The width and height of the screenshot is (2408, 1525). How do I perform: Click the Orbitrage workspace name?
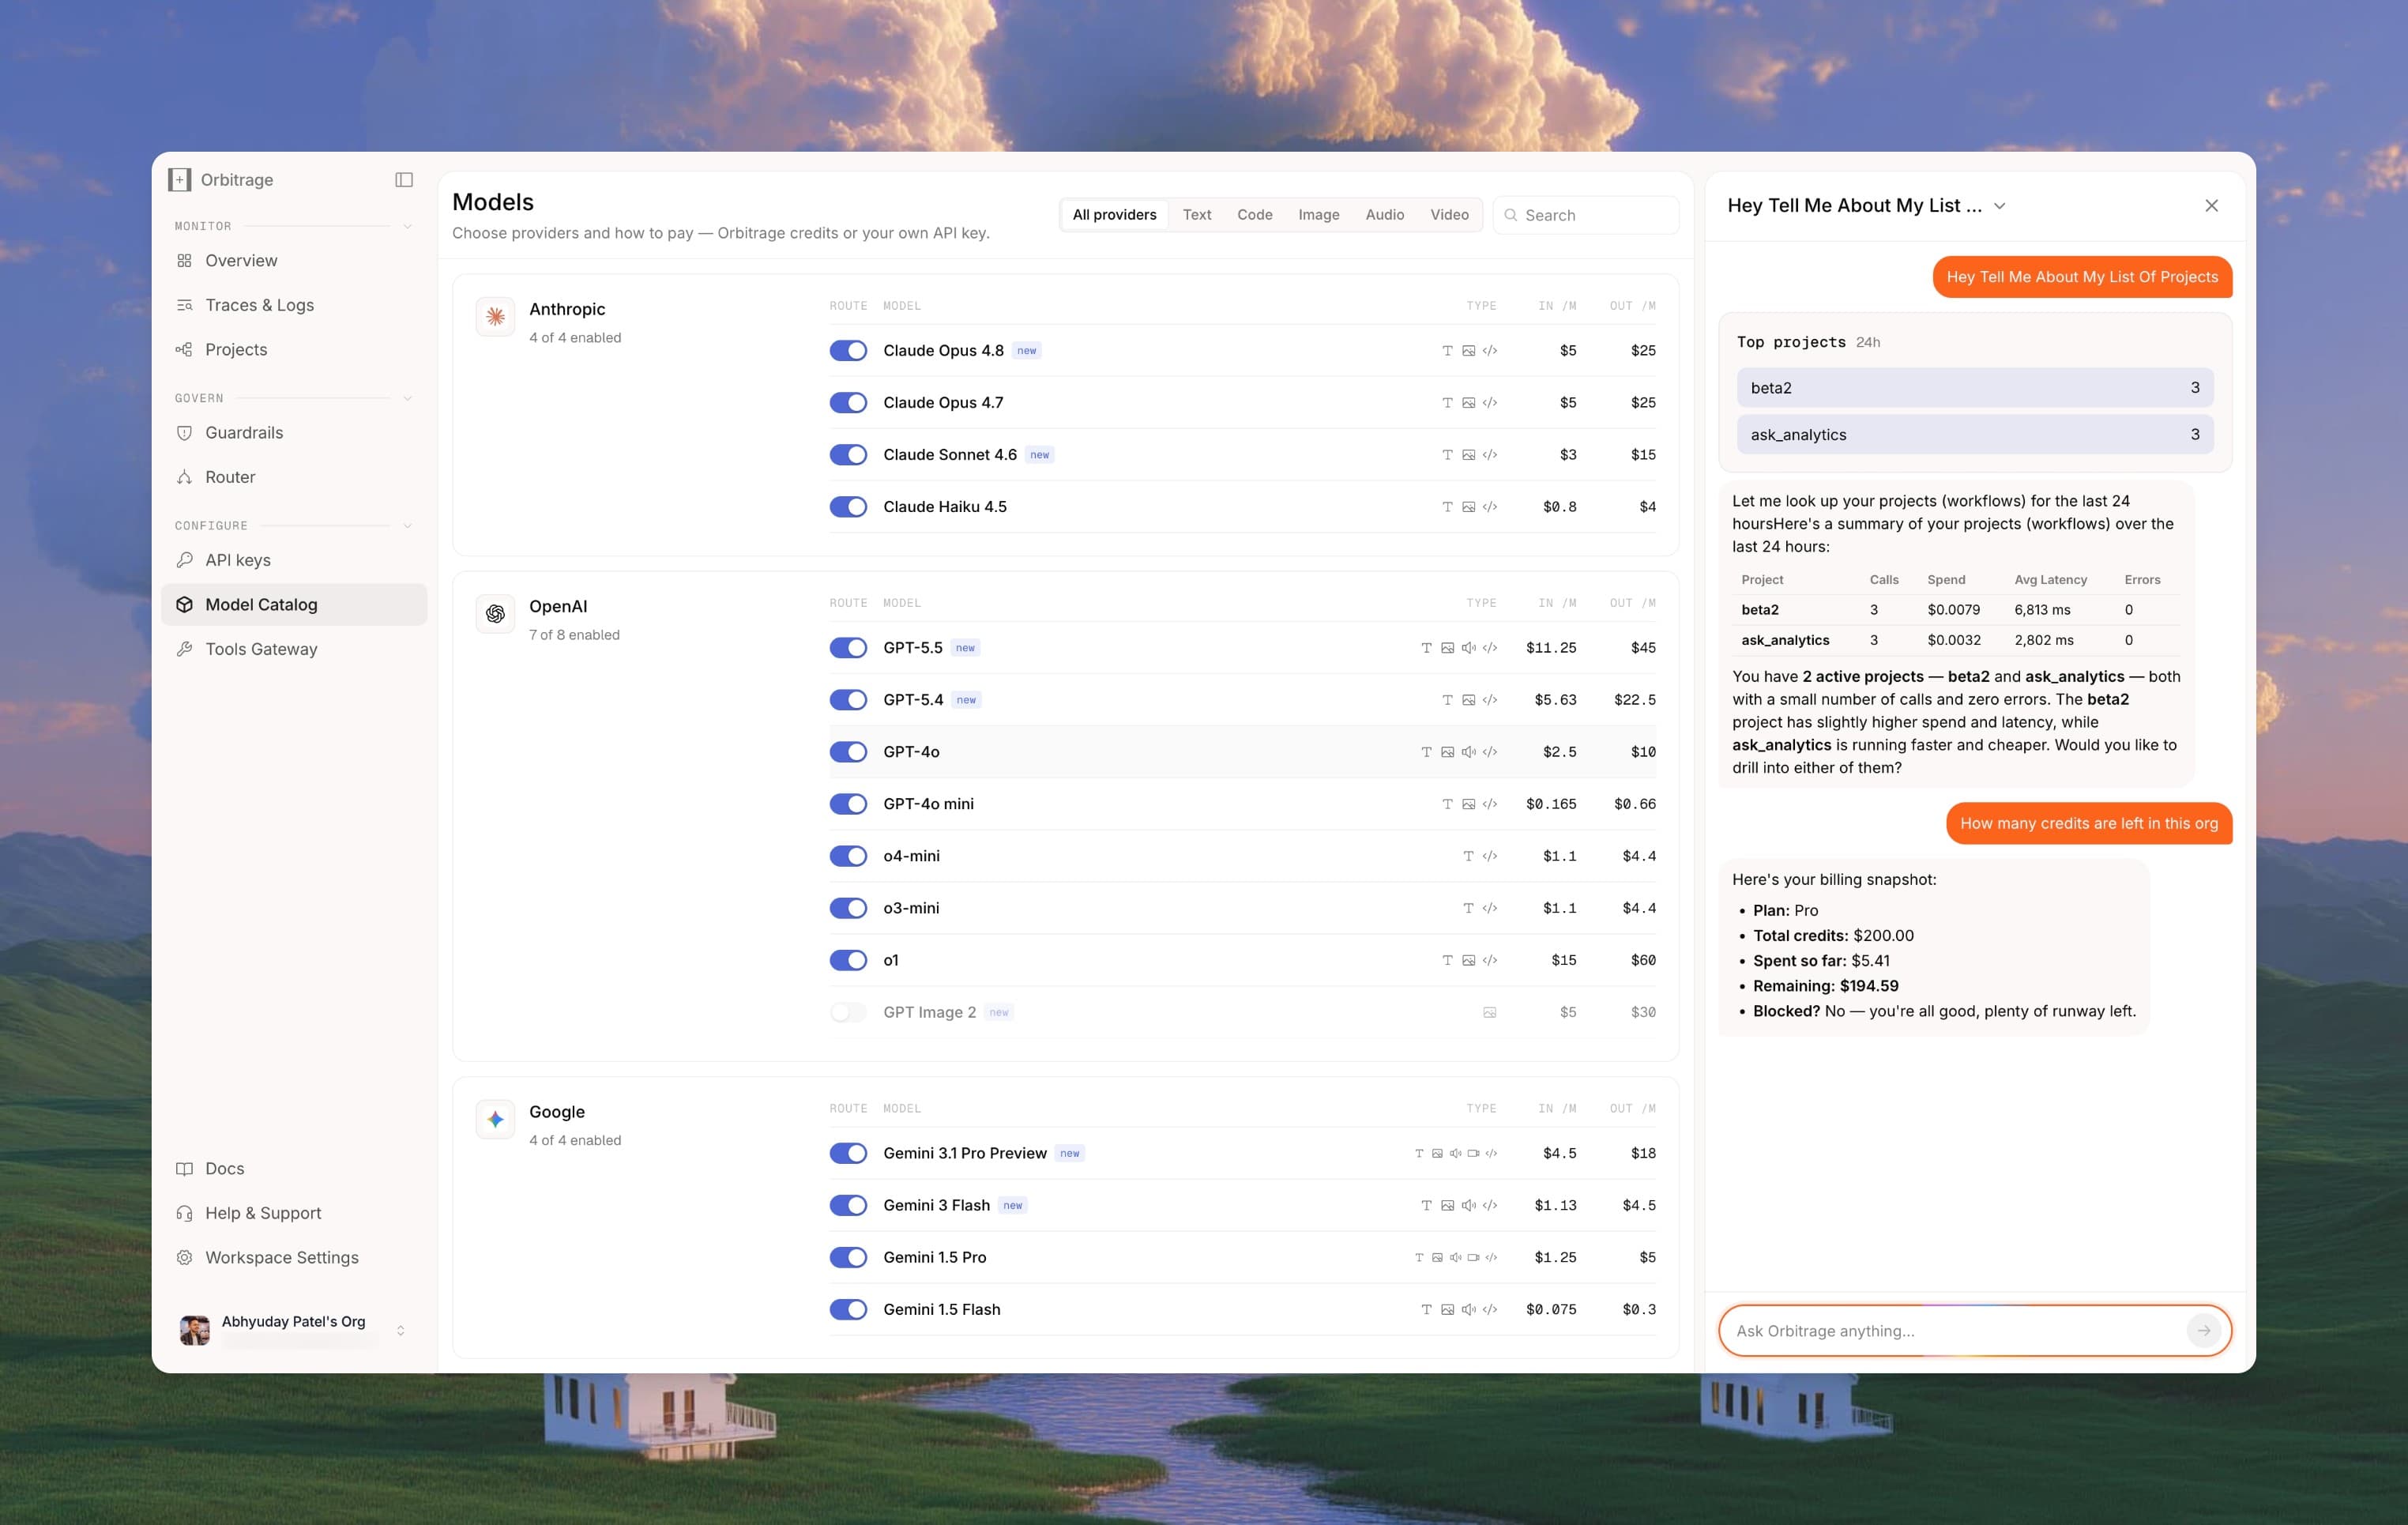237,180
